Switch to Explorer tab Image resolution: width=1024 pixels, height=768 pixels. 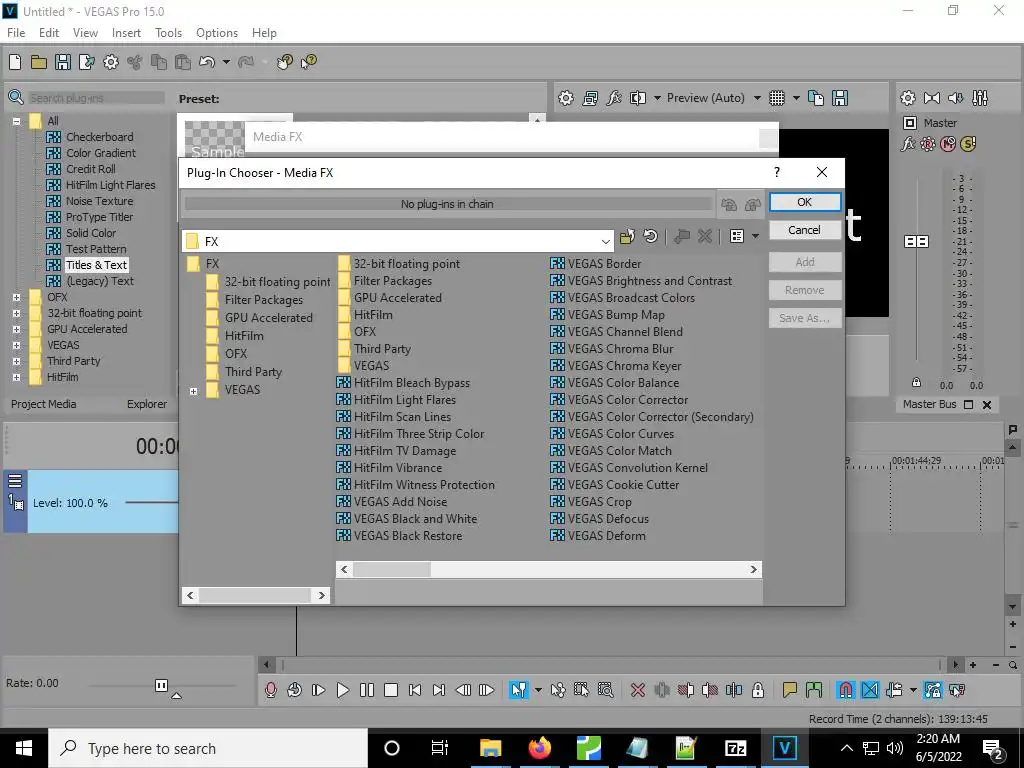(147, 404)
